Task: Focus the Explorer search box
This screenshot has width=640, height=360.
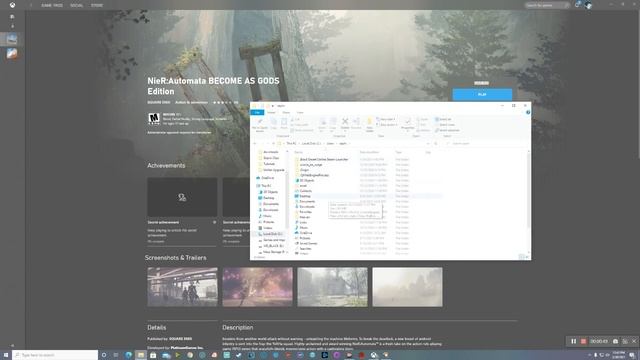Action: [486, 143]
